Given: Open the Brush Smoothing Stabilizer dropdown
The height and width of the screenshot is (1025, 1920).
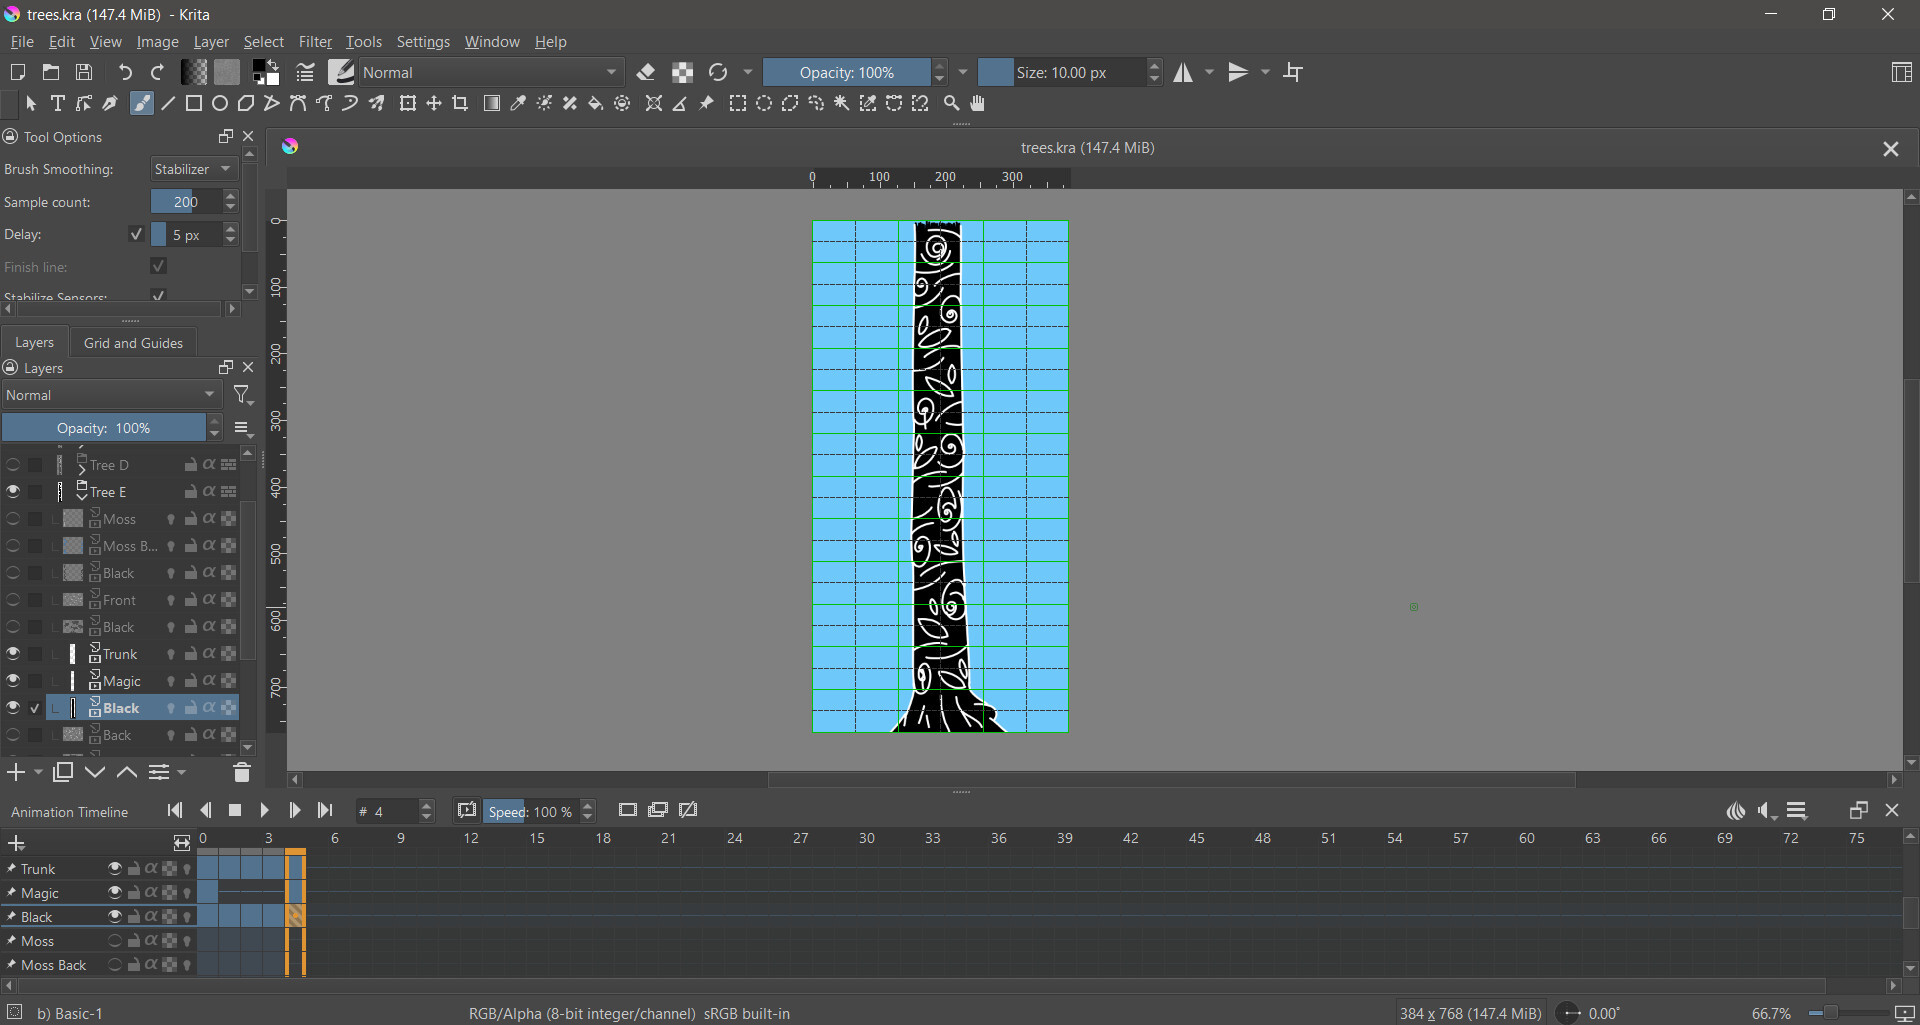Looking at the screenshot, I should click(x=194, y=169).
